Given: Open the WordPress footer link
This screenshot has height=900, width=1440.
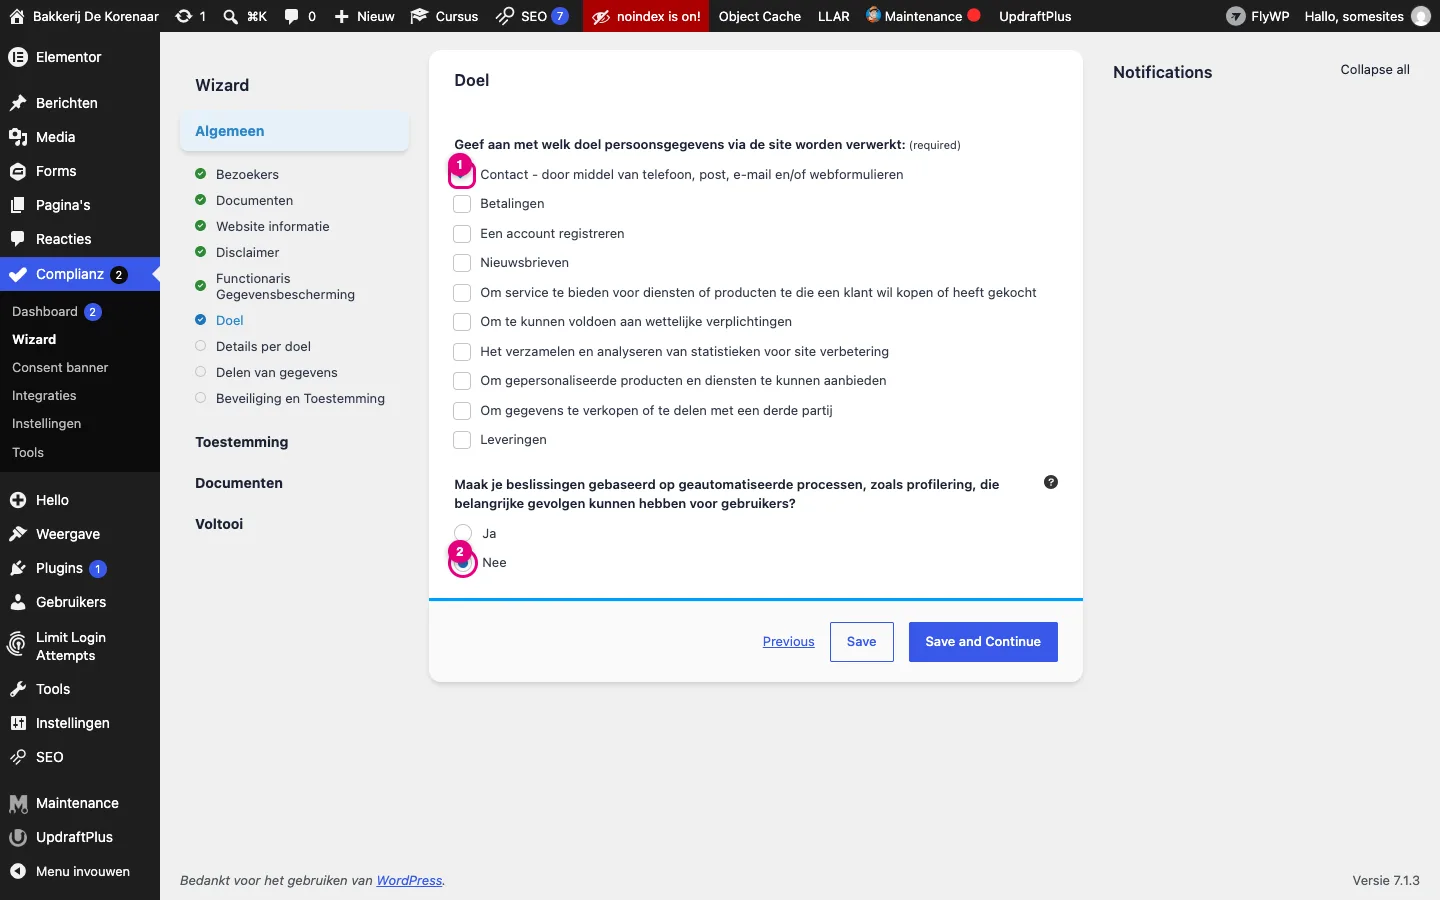Looking at the screenshot, I should tap(409, 881).
